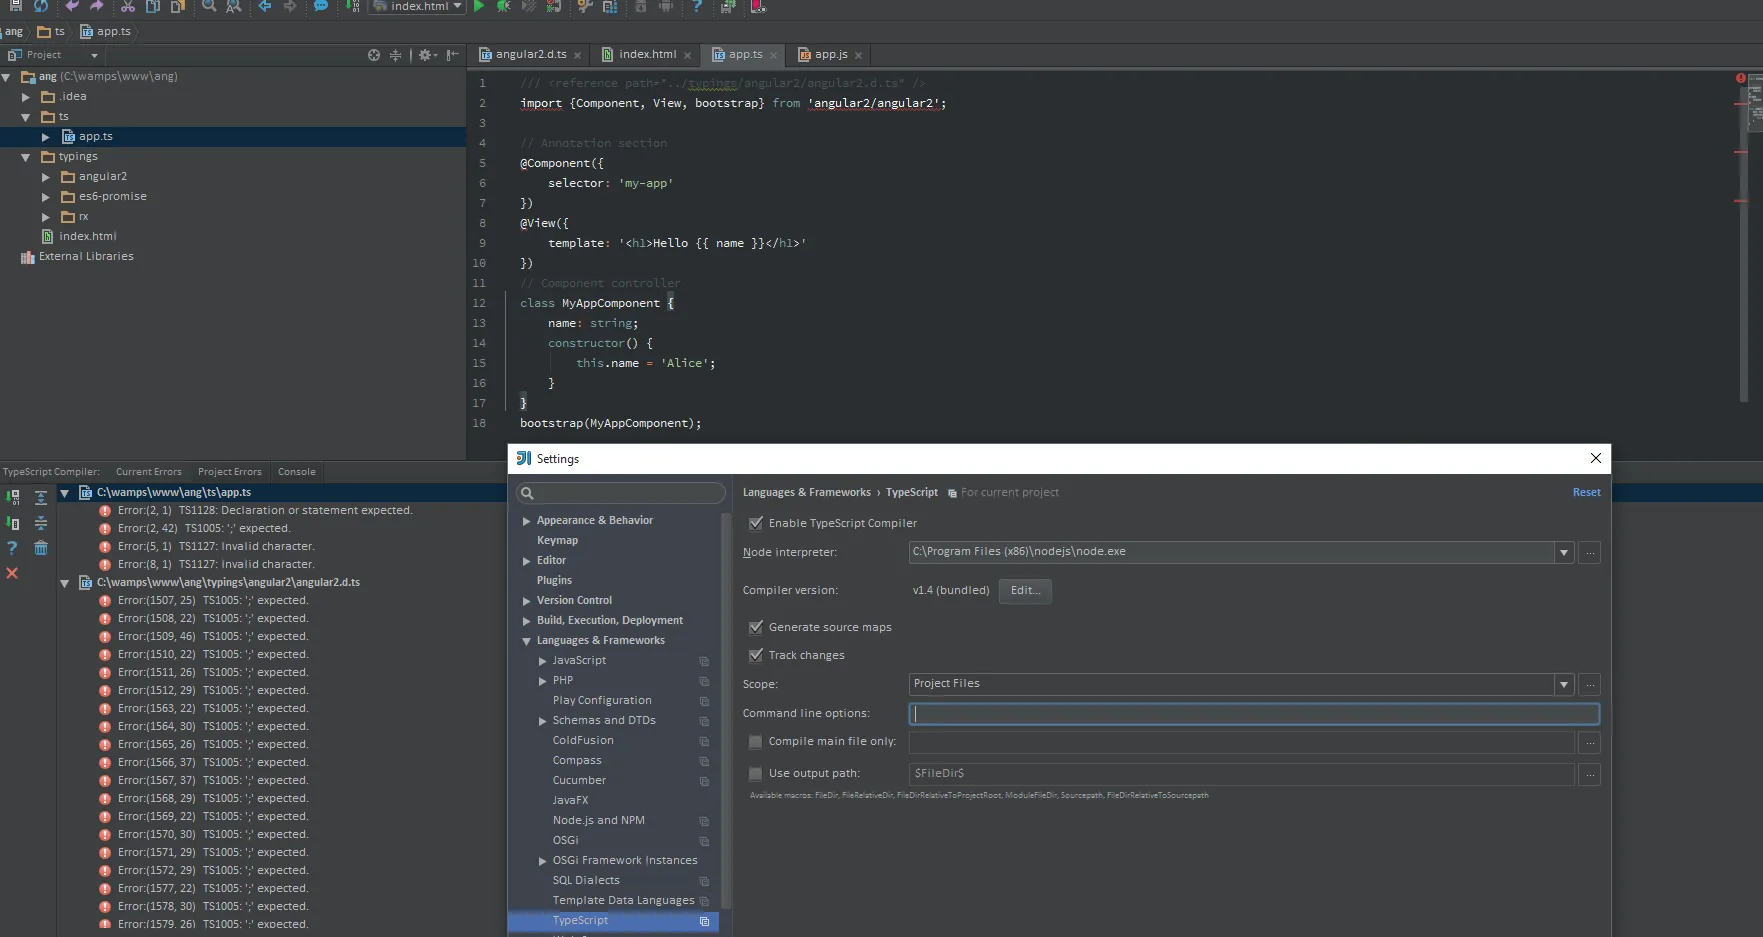
Task: Open the Scope dropdown arrow
Action: click(x=1564, y=684)
